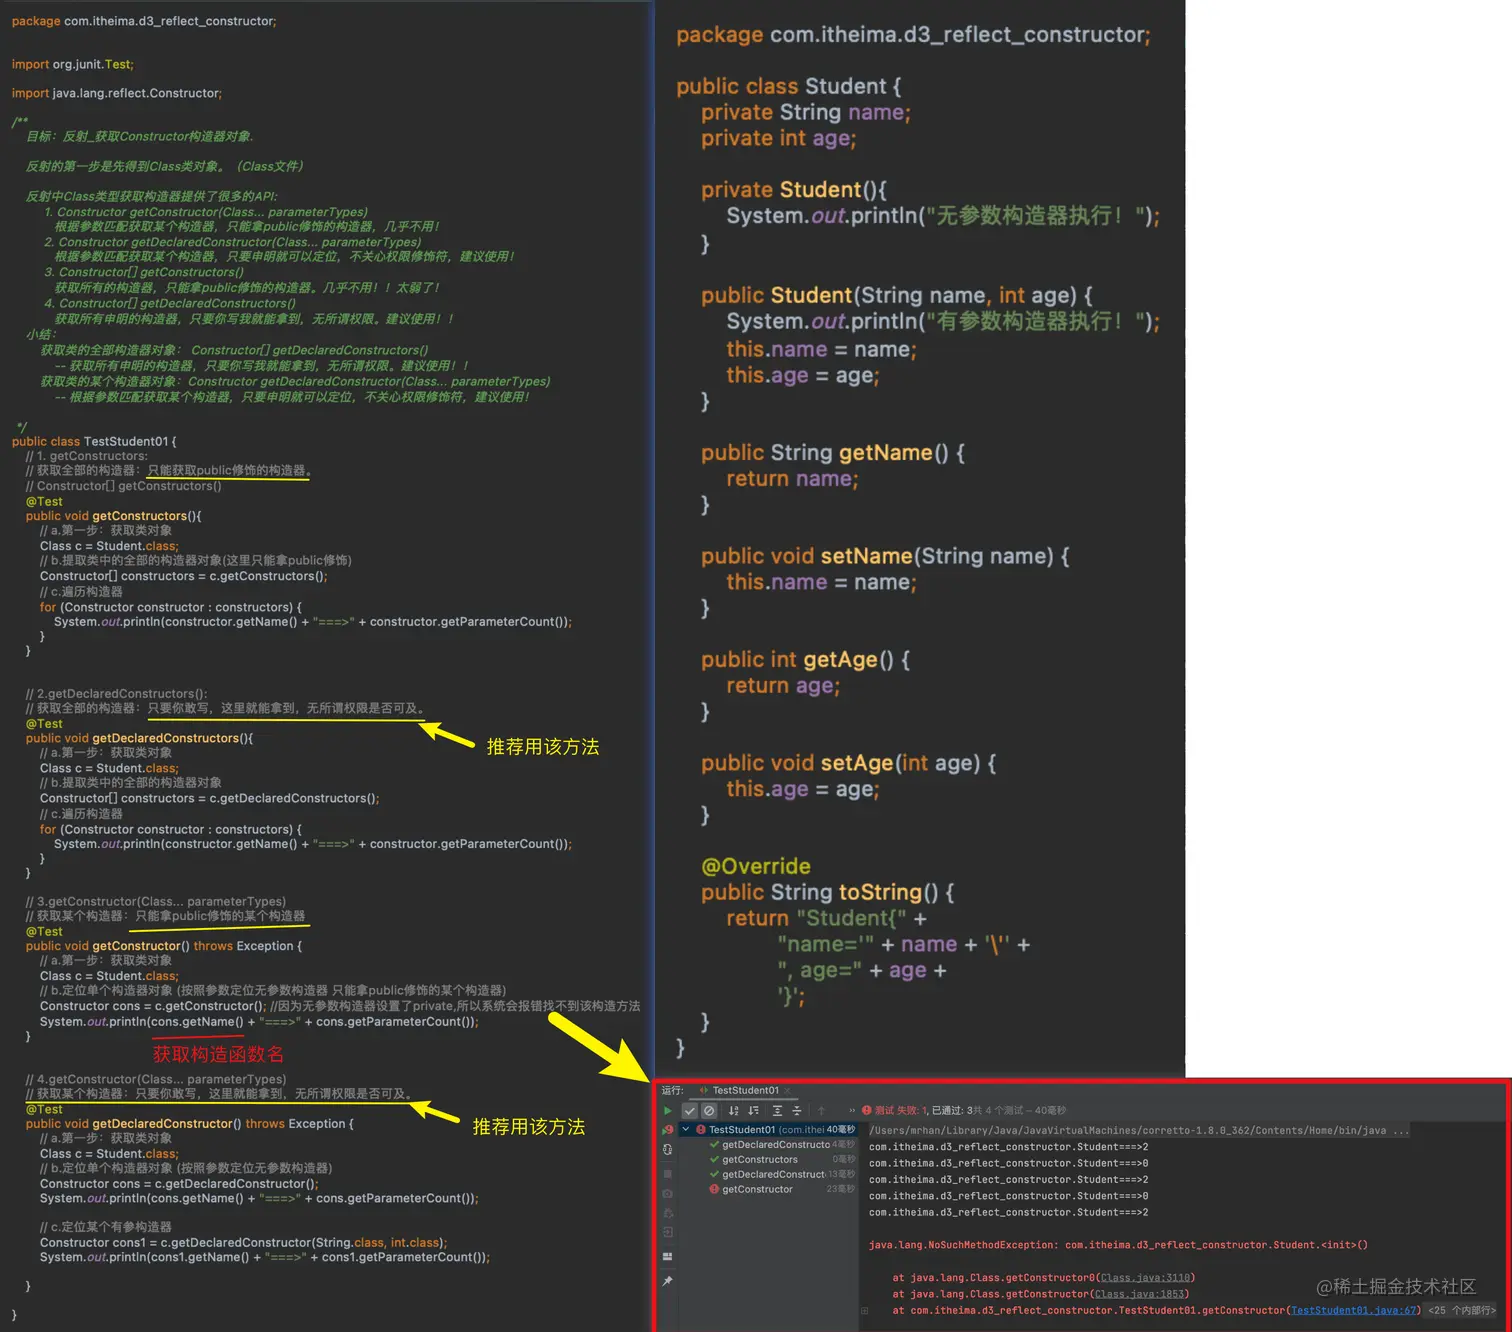
Task: Click the green Rerun tests play icon
Action: pos(668,1110)
